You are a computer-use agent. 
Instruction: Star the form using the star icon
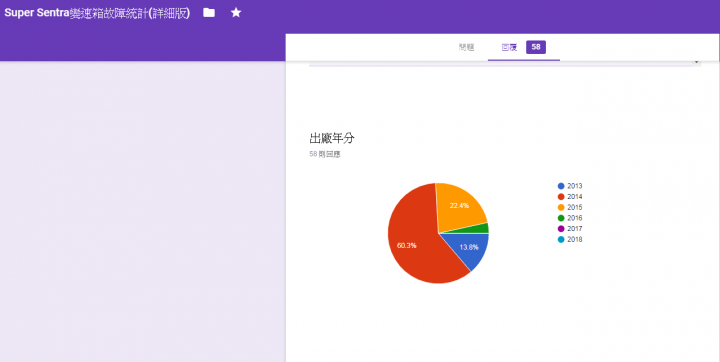[236, 13]
